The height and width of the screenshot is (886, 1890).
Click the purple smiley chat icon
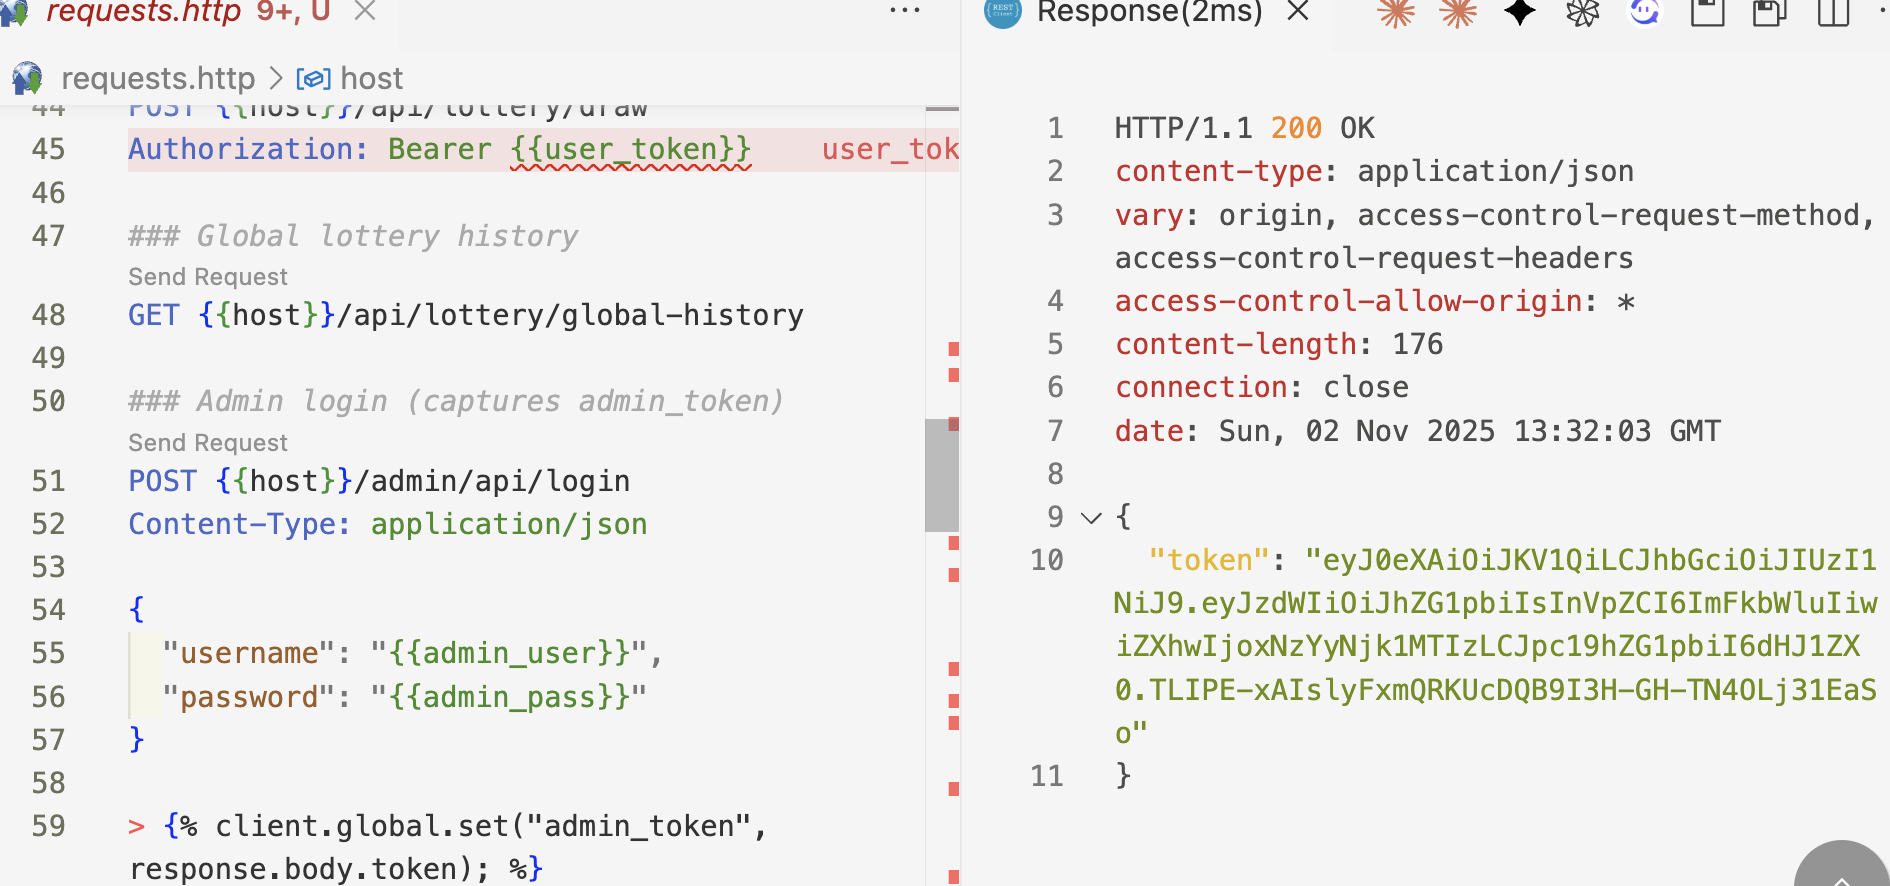pos(1644,12)
